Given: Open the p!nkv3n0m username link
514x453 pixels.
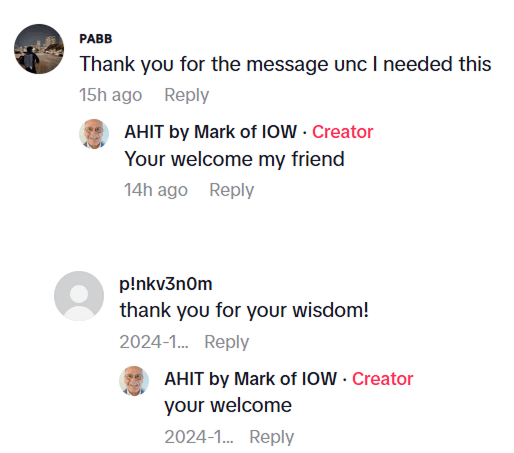Looking at the screenshot, I should (166, 284).
